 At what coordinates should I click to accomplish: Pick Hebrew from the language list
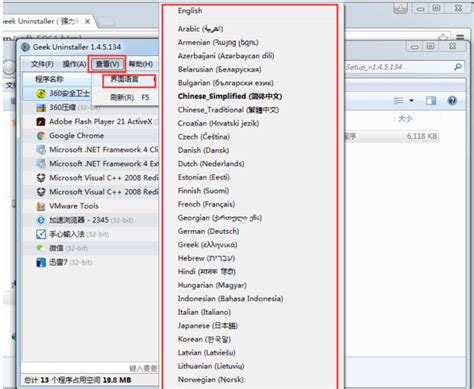click(206, 258)
